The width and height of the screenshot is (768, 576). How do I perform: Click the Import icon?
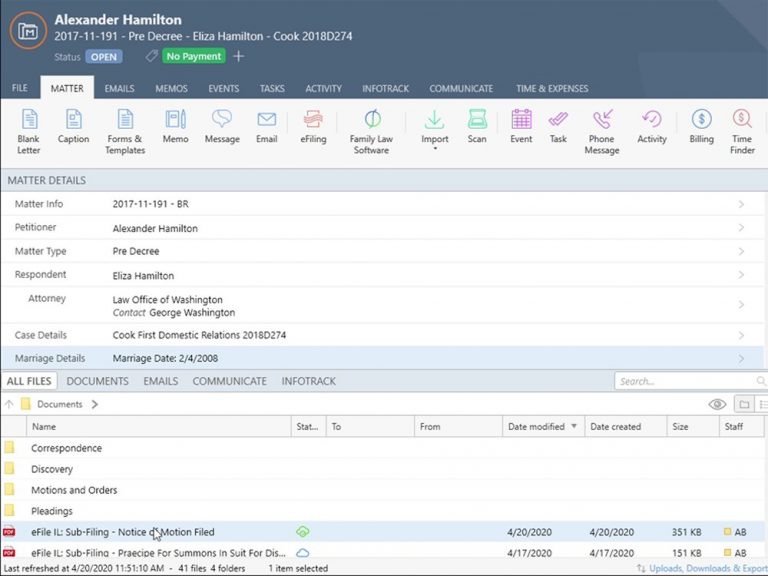(x=434, y=120)
